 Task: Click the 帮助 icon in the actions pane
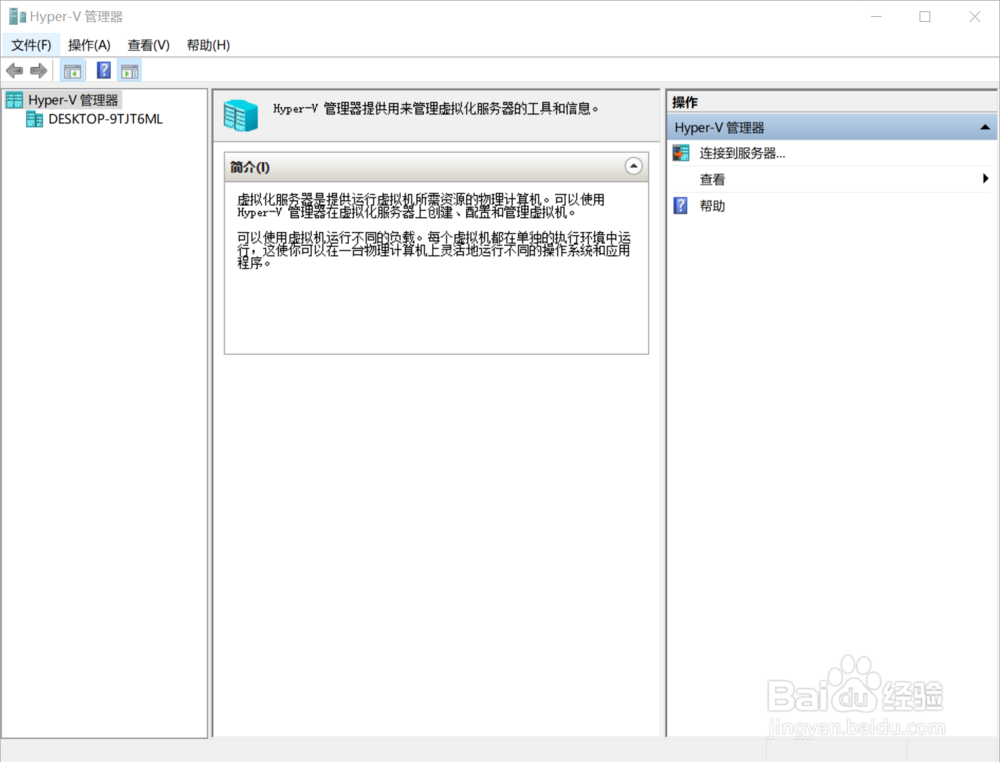681,206
